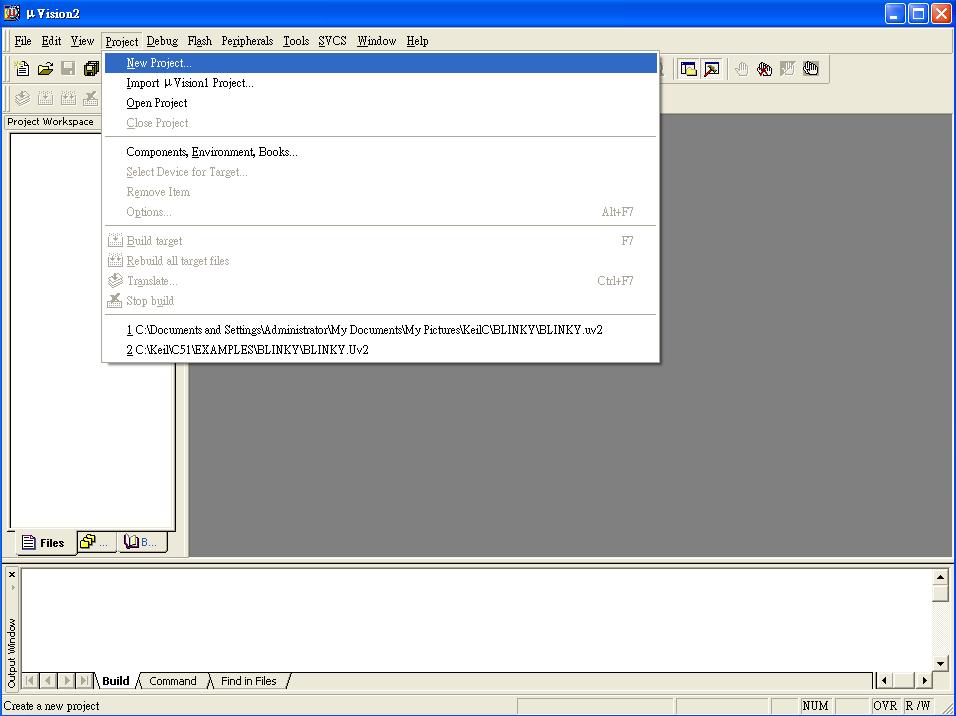Viewport: 956px width, 716px height.
Task: Click Open Project in the menu
Action: (157, 103)
